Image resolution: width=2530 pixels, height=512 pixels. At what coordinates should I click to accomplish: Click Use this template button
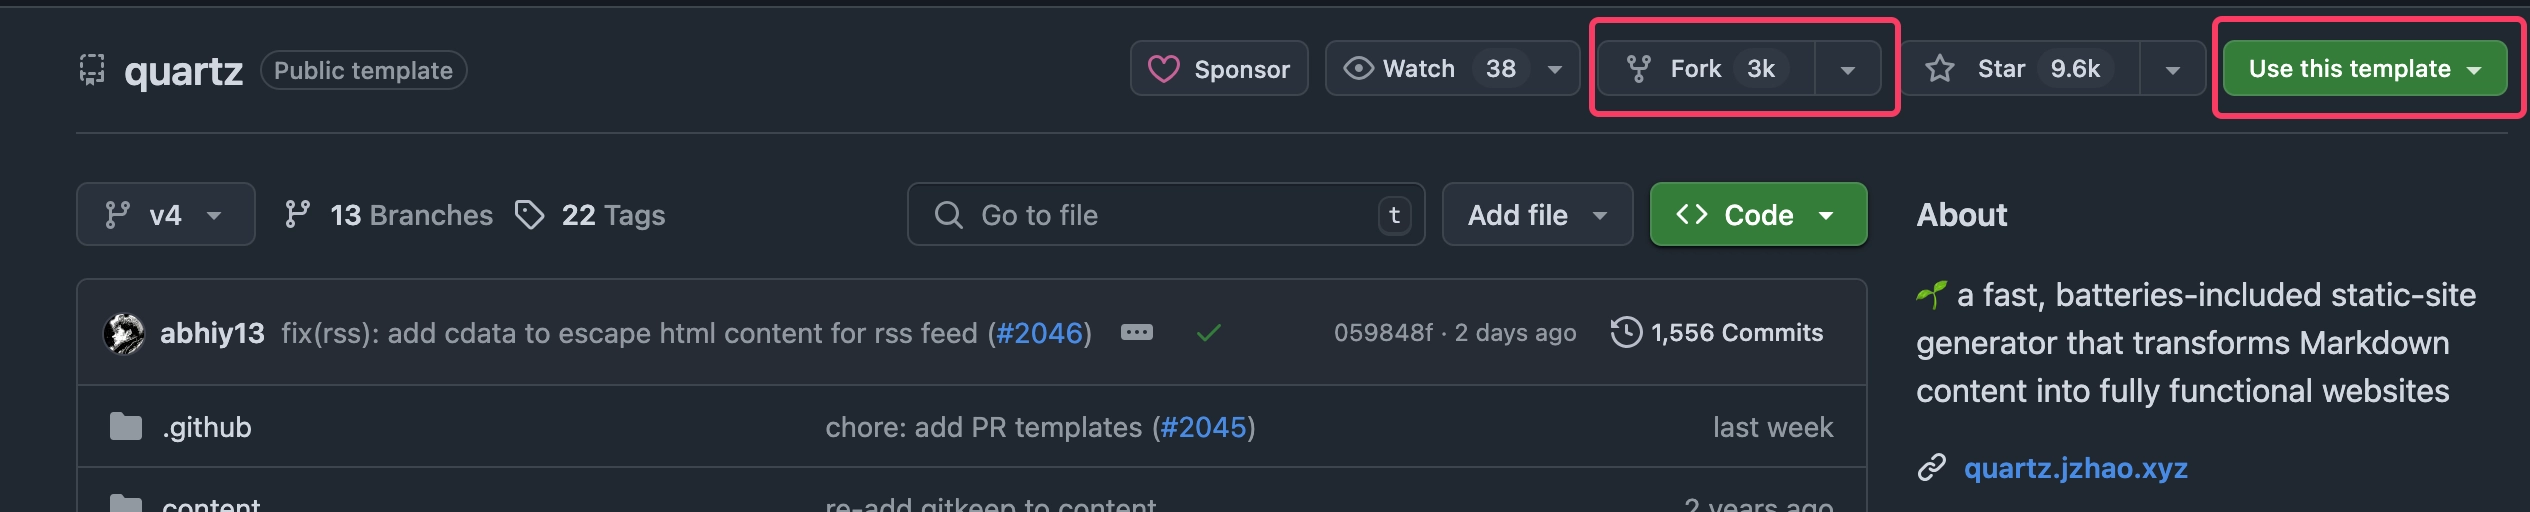tap(2364, 68)
